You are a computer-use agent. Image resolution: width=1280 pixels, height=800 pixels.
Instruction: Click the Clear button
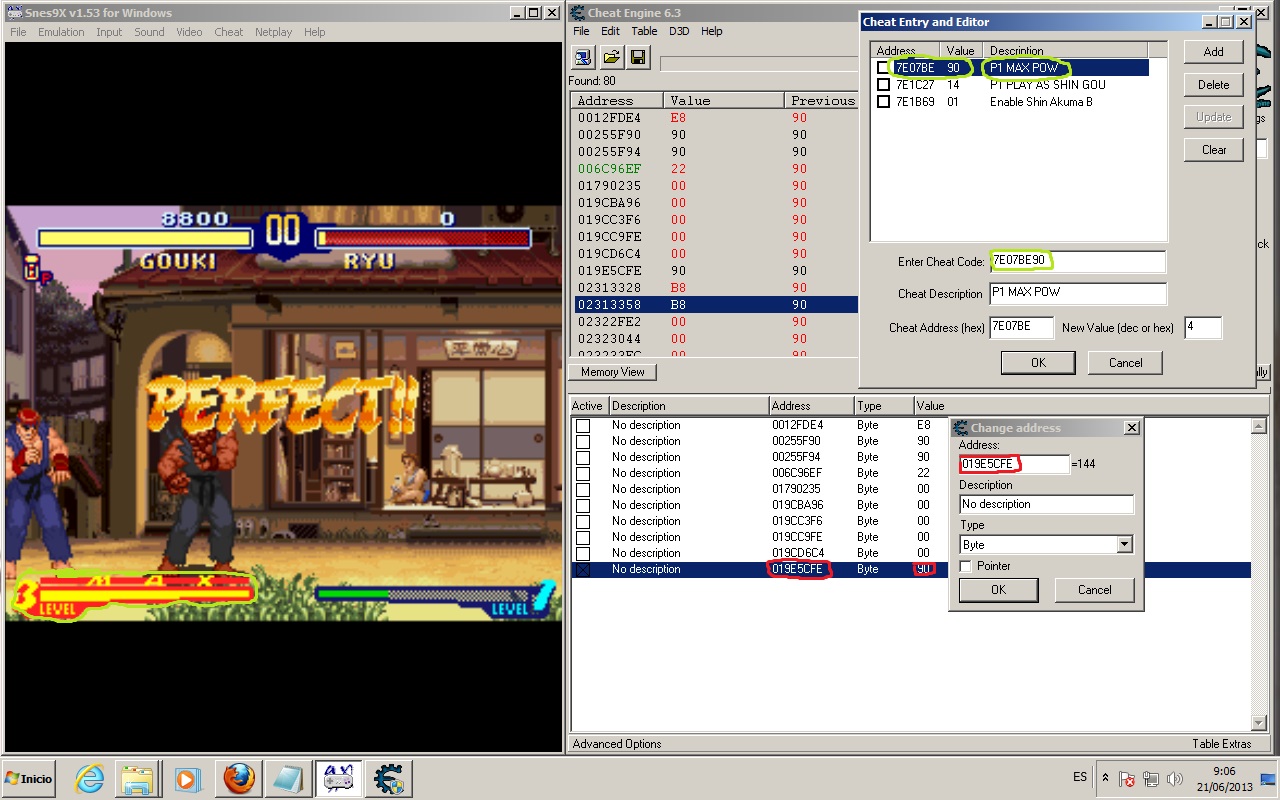point(1213,150)
